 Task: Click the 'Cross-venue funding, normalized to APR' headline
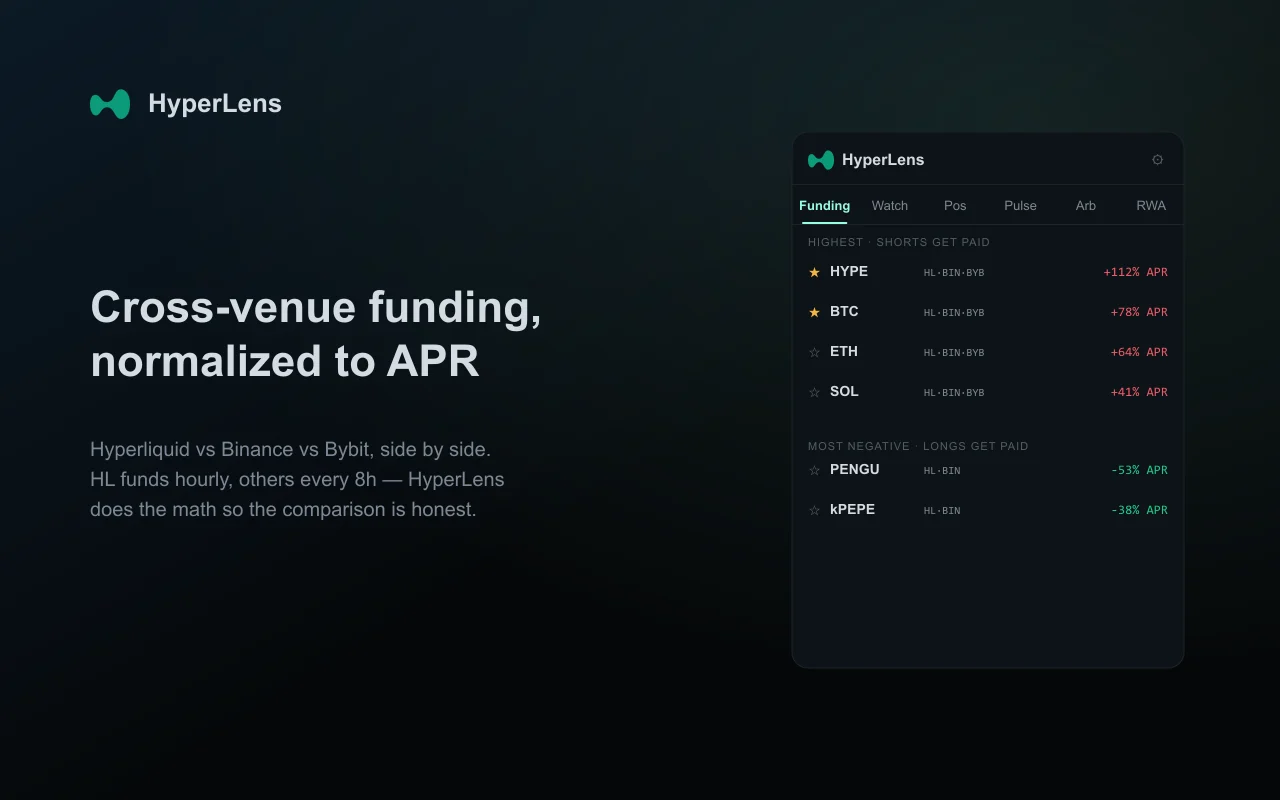pyautogui.click(x=316, y=334)
